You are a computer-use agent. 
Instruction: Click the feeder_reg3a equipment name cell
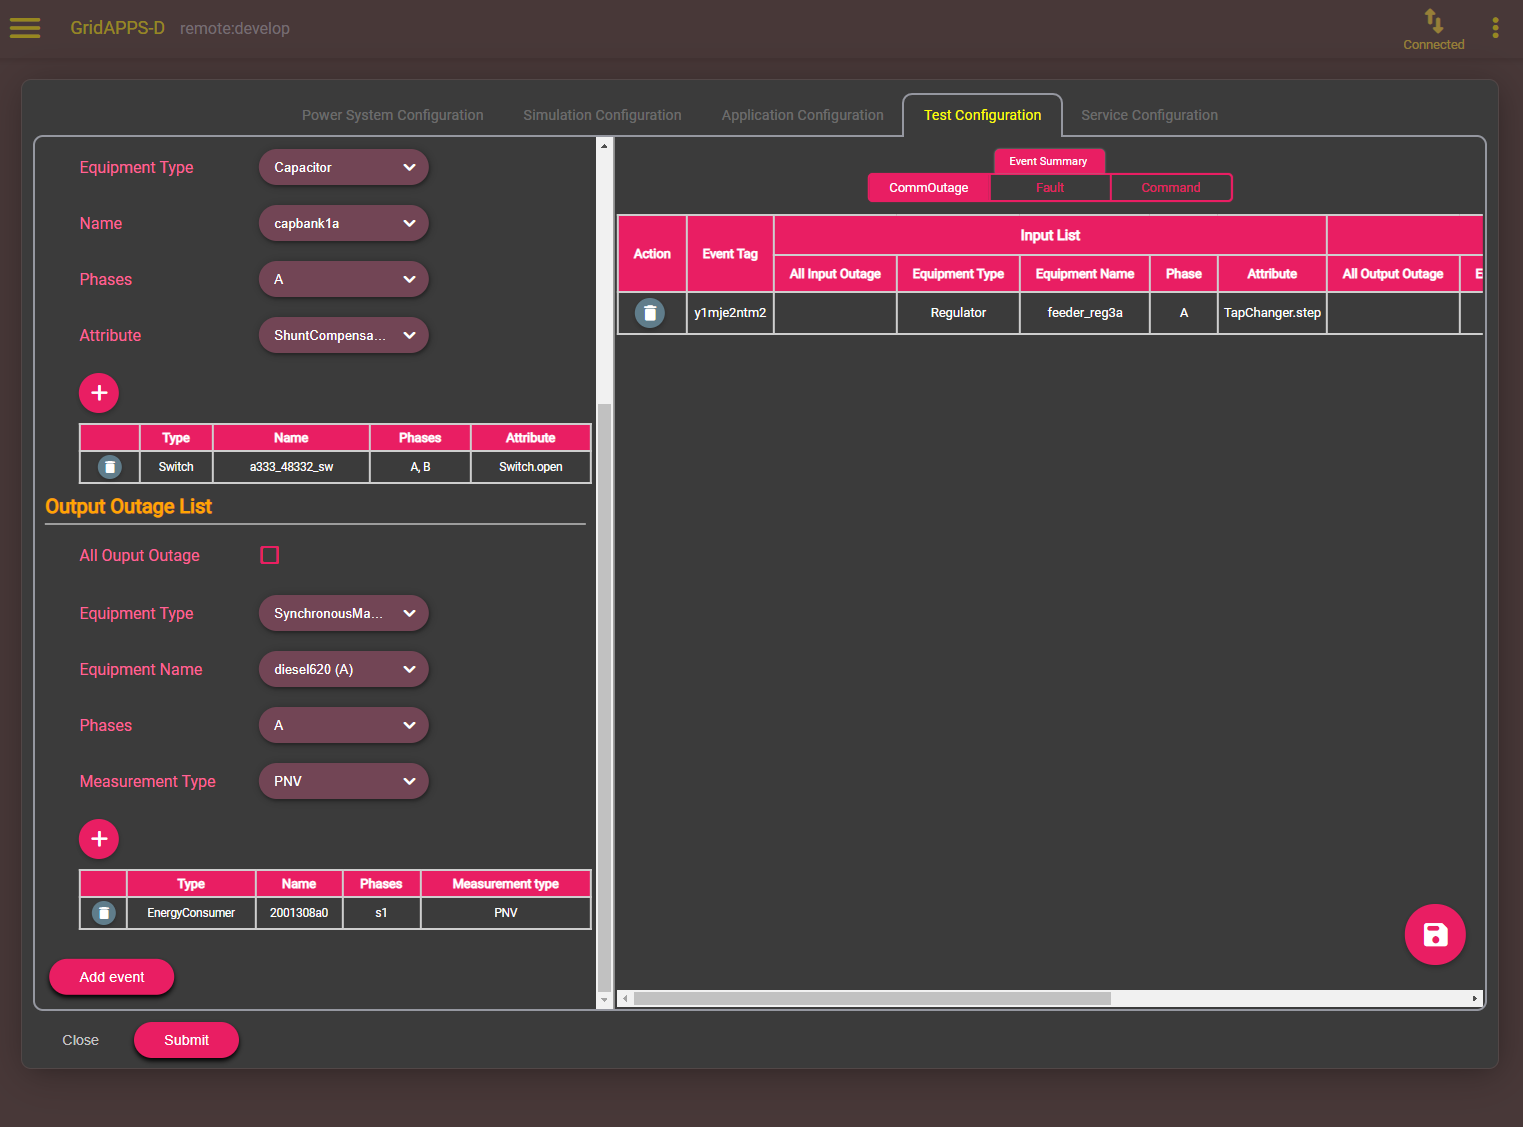click(x=1085, y=313)
